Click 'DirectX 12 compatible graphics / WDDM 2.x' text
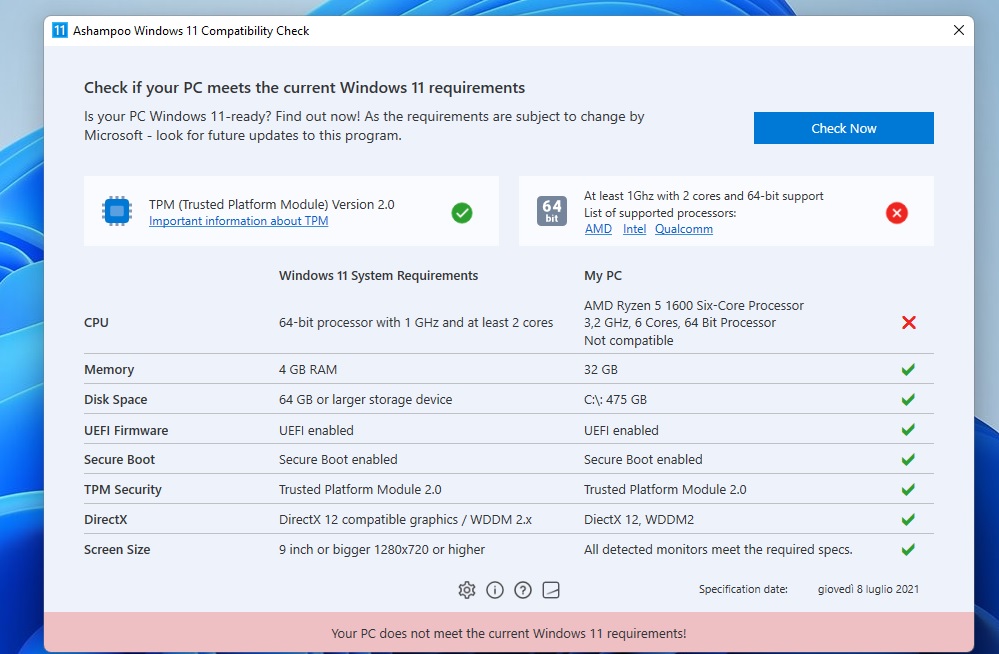 (x=405, y=520)
